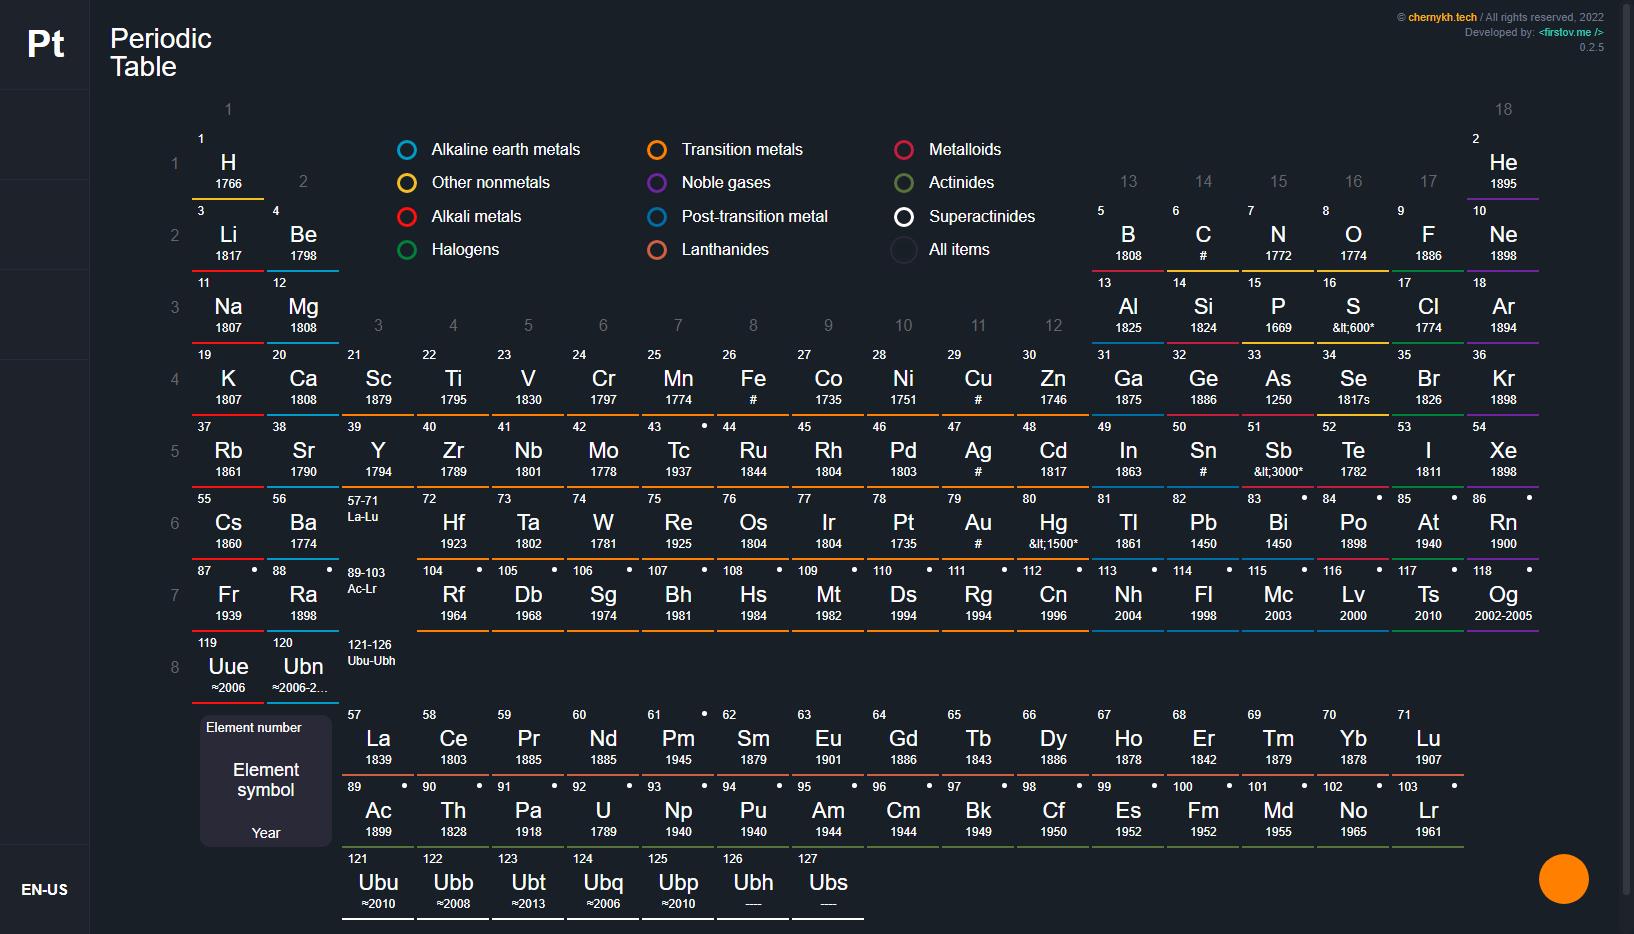Open the Unbiunium (Ubu) tile
This screenshot has height=934, width=1634.
[x=378, y=884]
